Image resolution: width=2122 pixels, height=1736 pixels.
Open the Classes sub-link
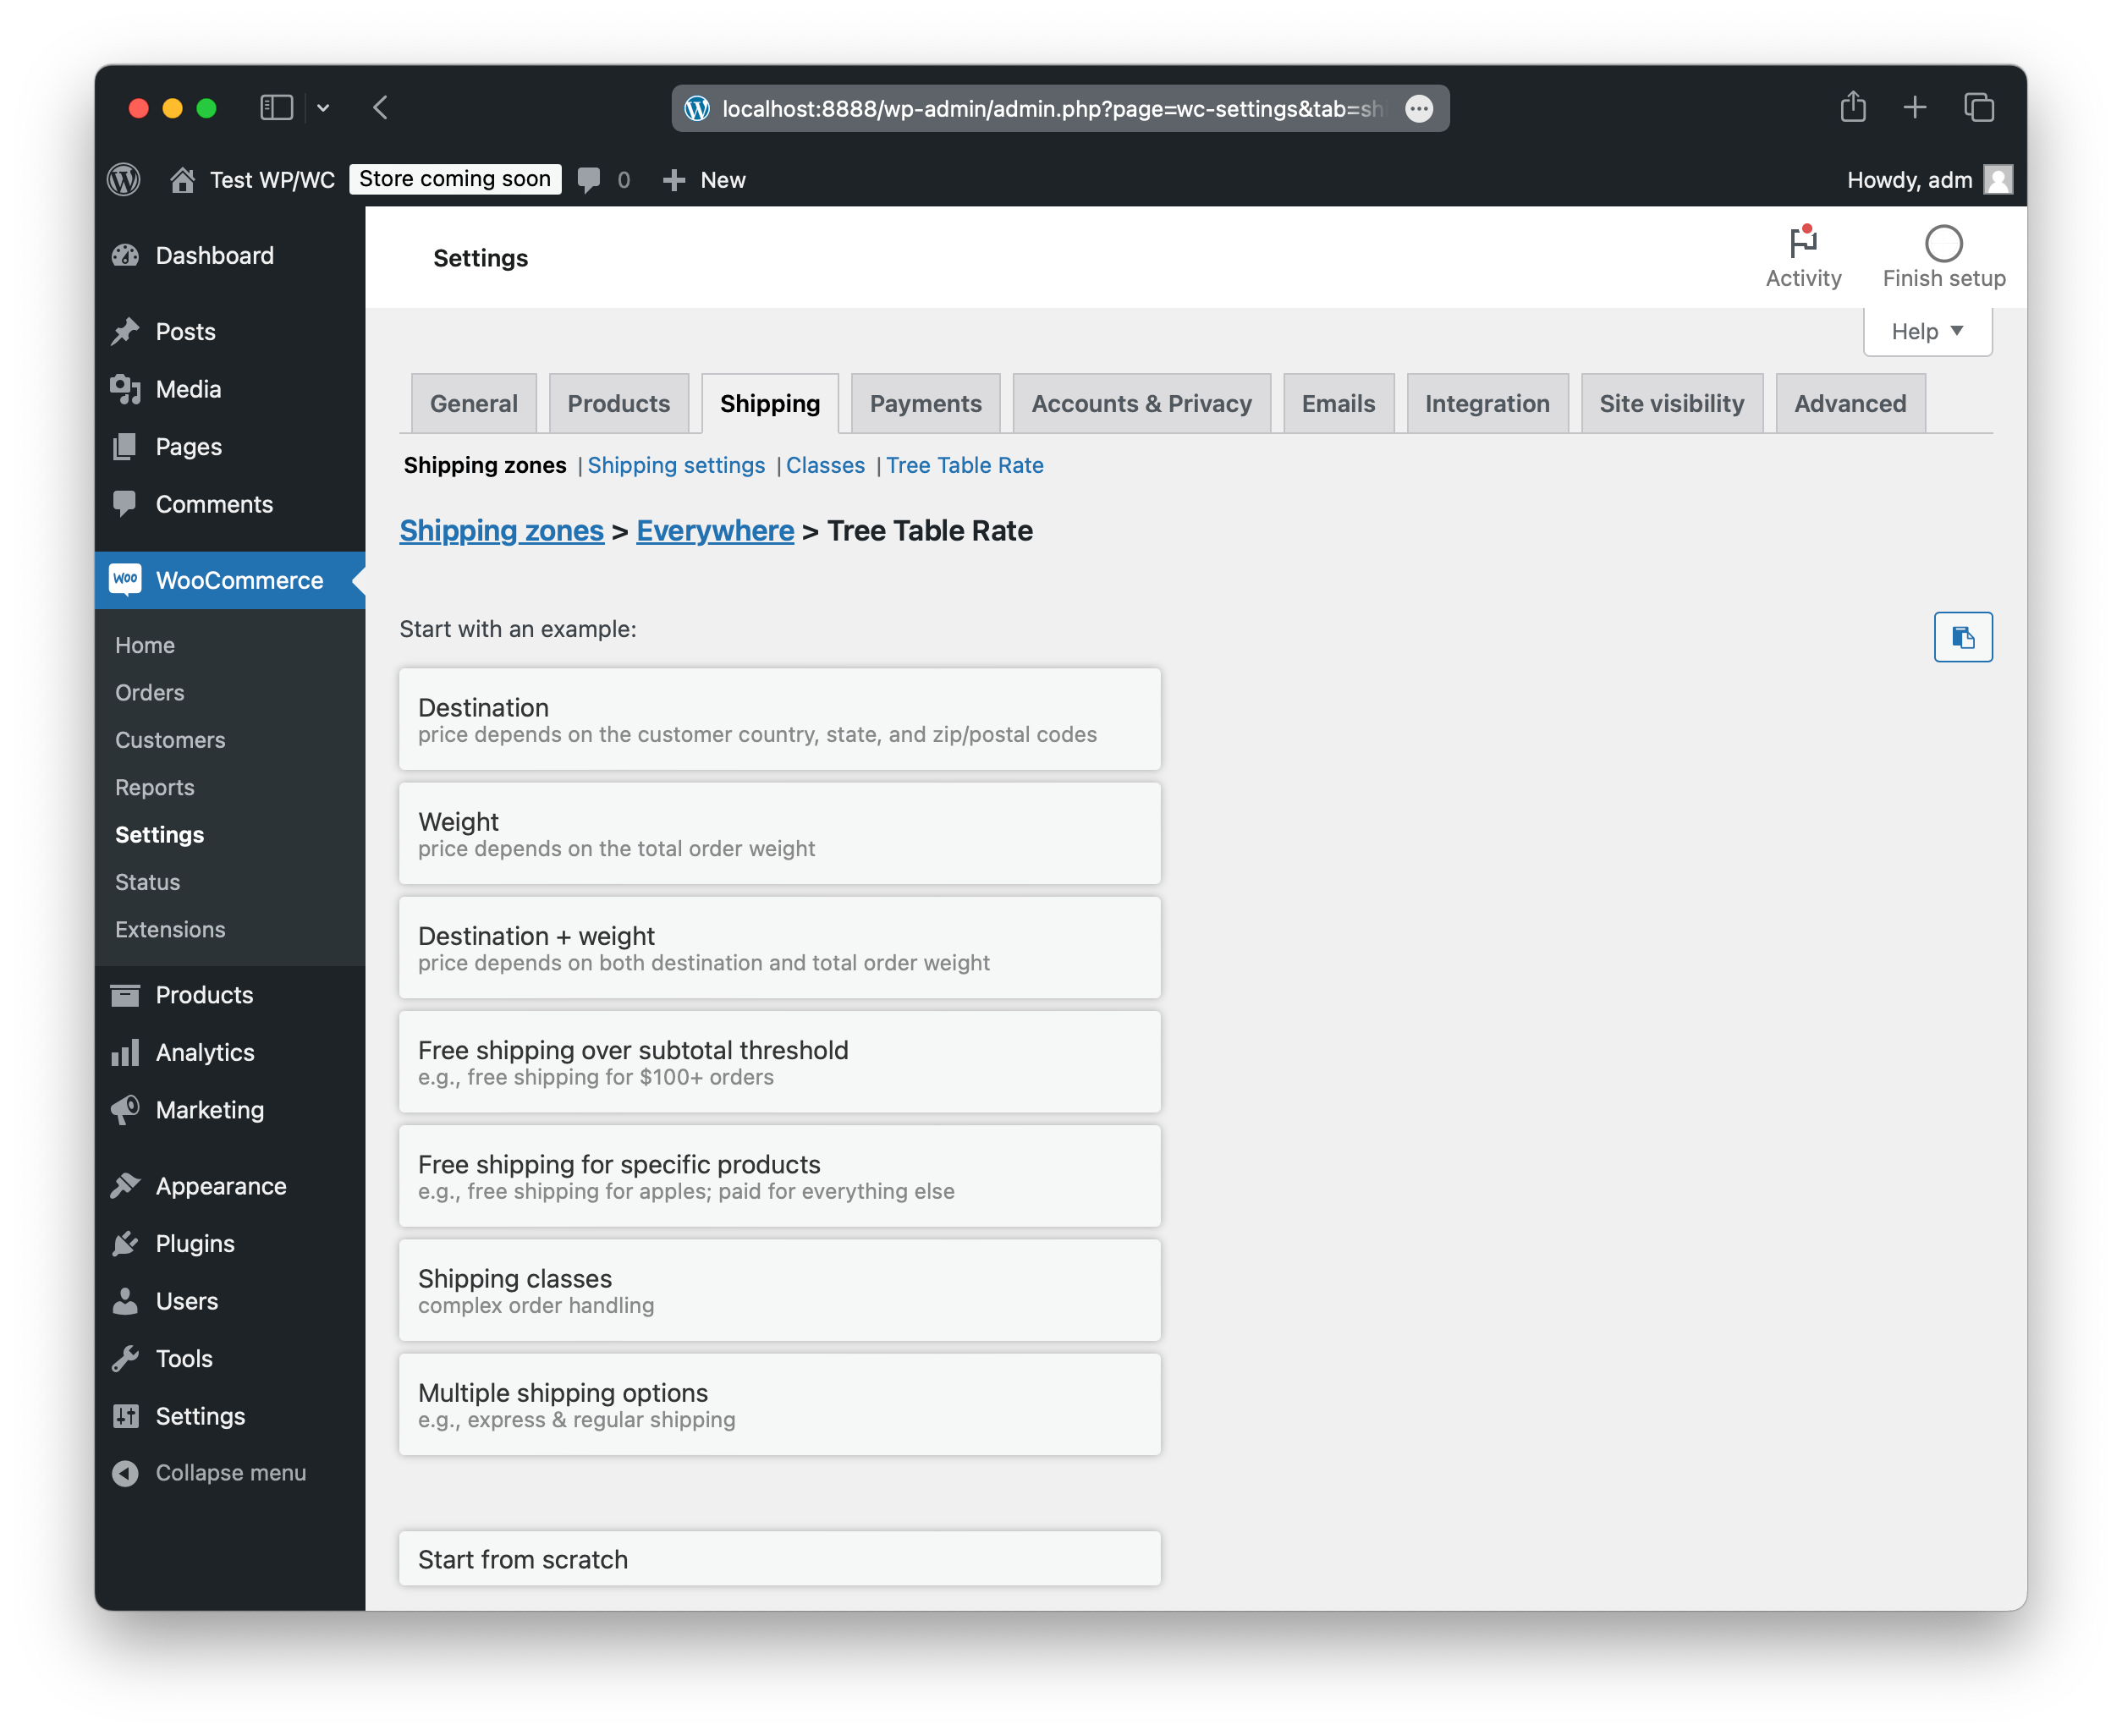pos(825,465)
